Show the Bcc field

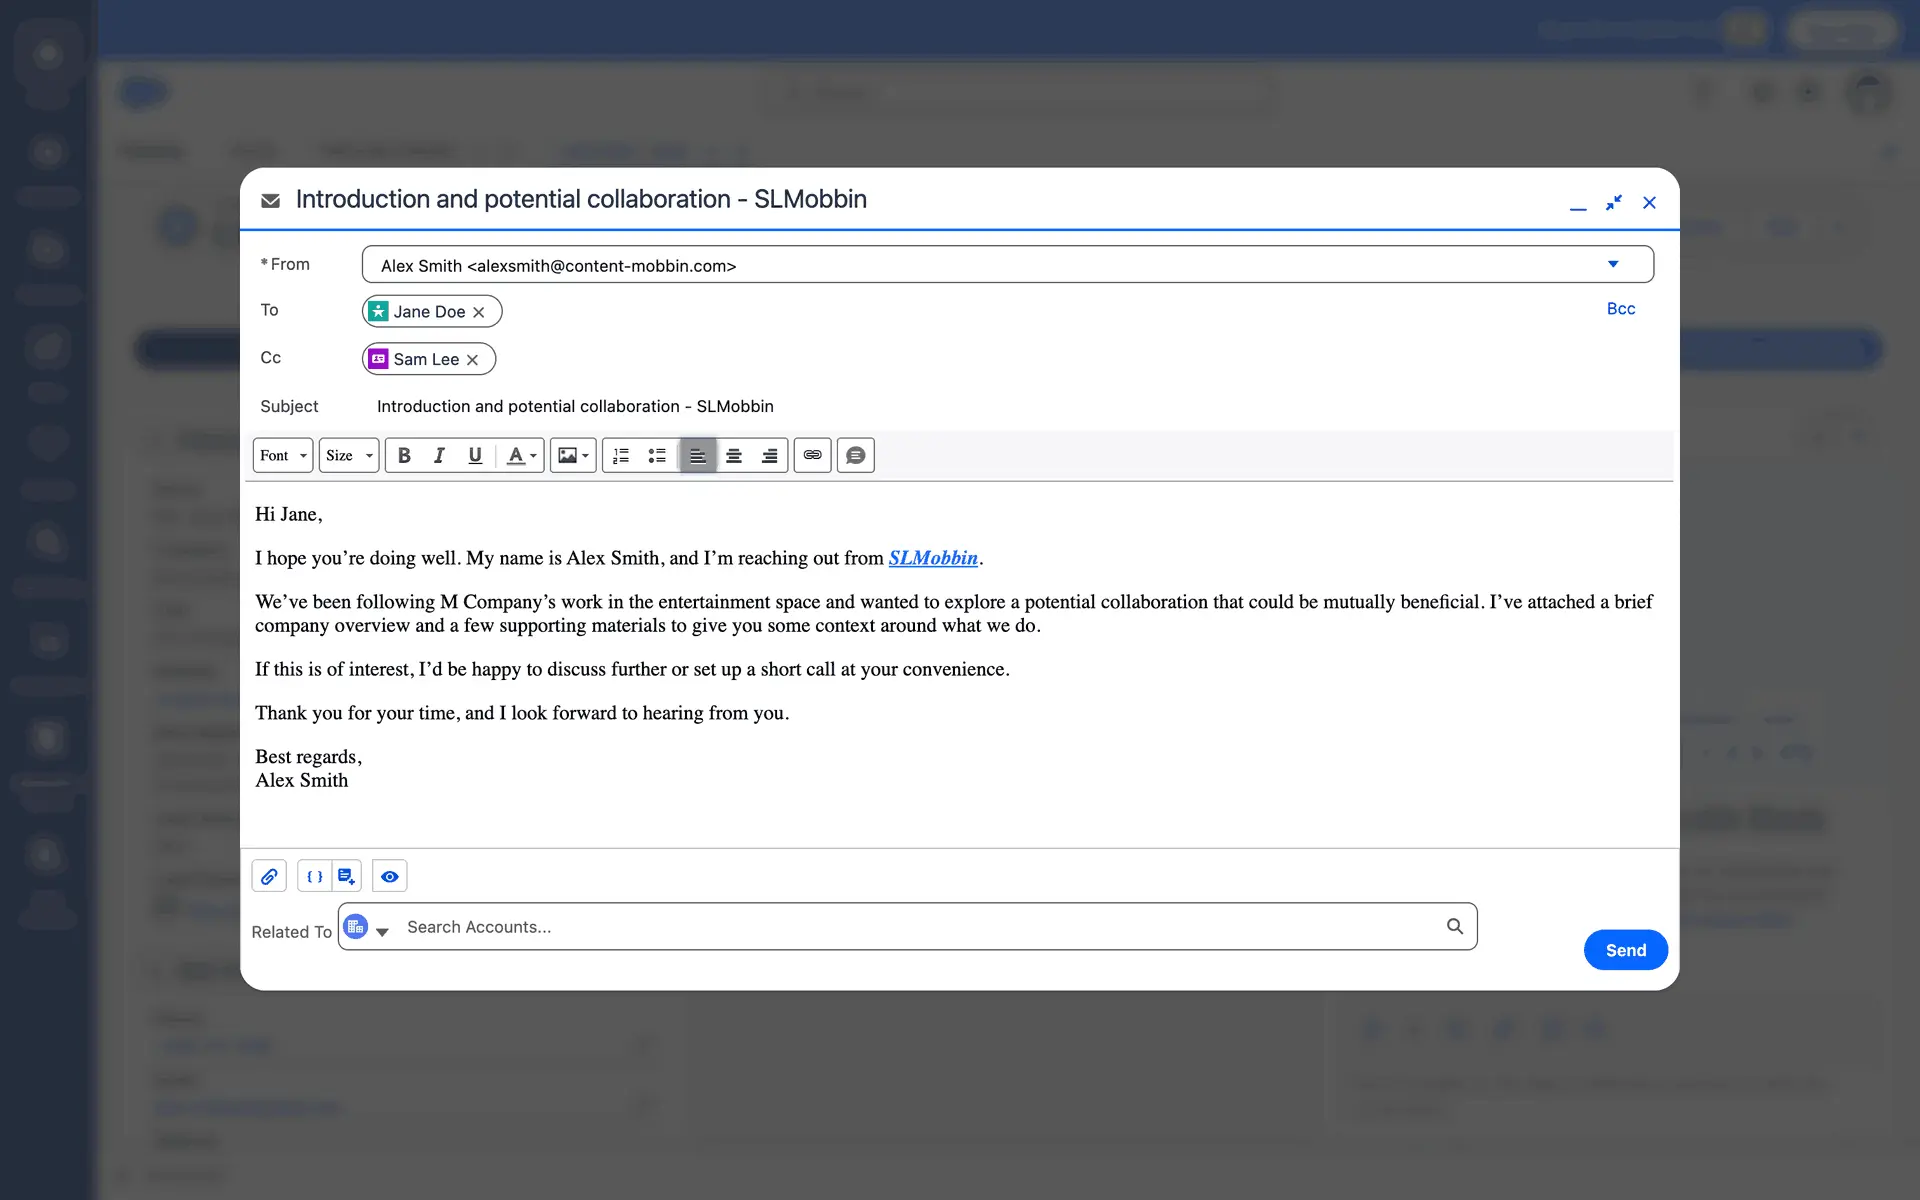(1620, 309)
